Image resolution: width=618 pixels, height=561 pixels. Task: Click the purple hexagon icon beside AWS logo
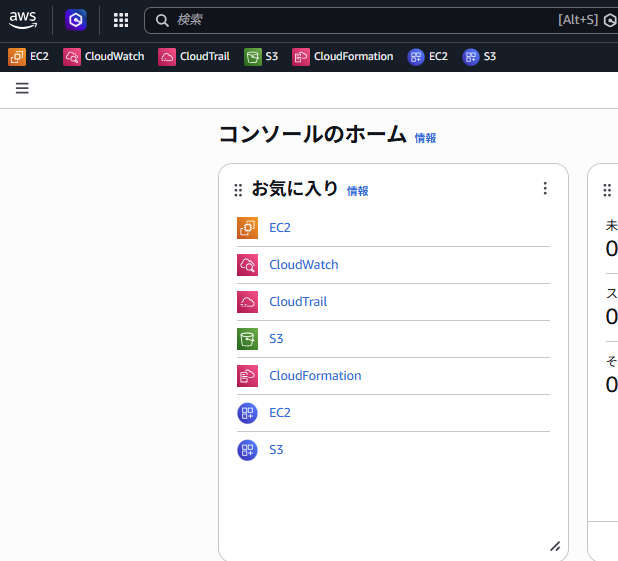pos(76,20)
